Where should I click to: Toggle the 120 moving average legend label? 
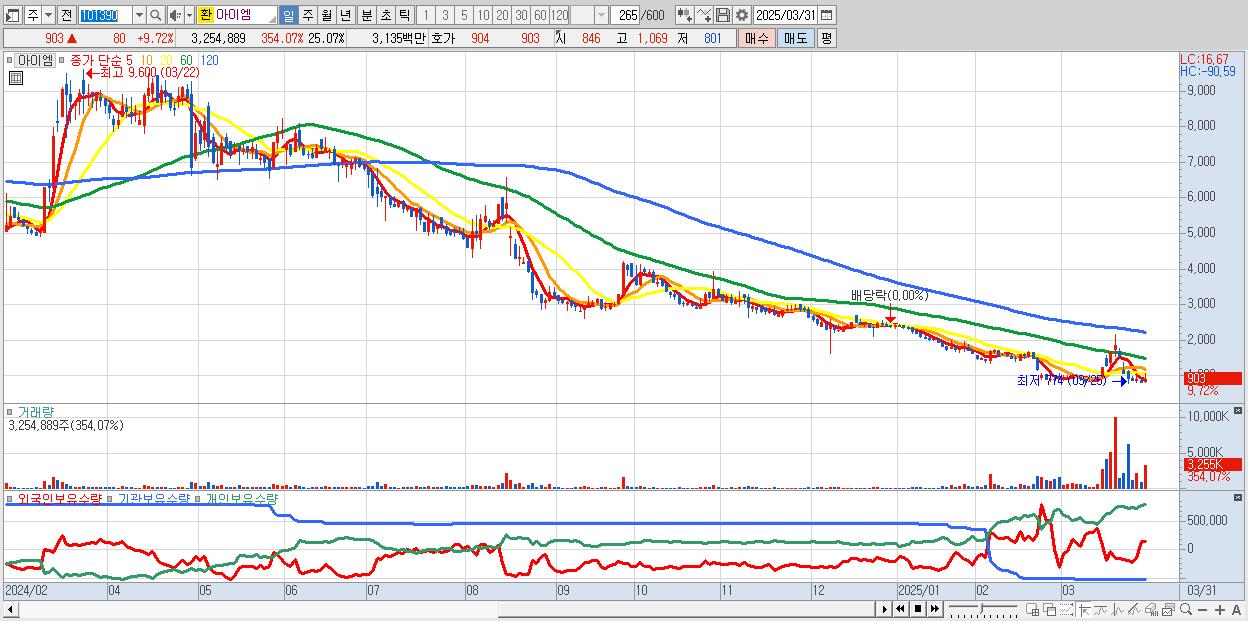[x=209, y=60]
